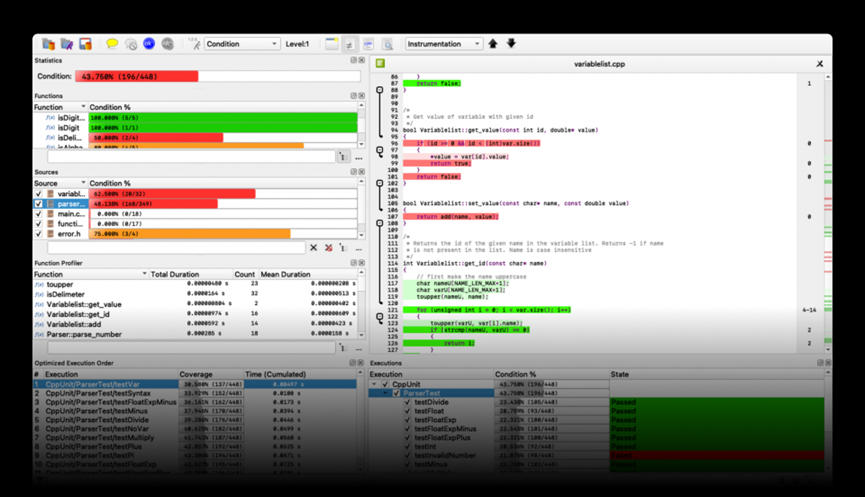Uncheck the testFloat execution checkbox
The image size is (865, 497).
(x=408, y=411)
